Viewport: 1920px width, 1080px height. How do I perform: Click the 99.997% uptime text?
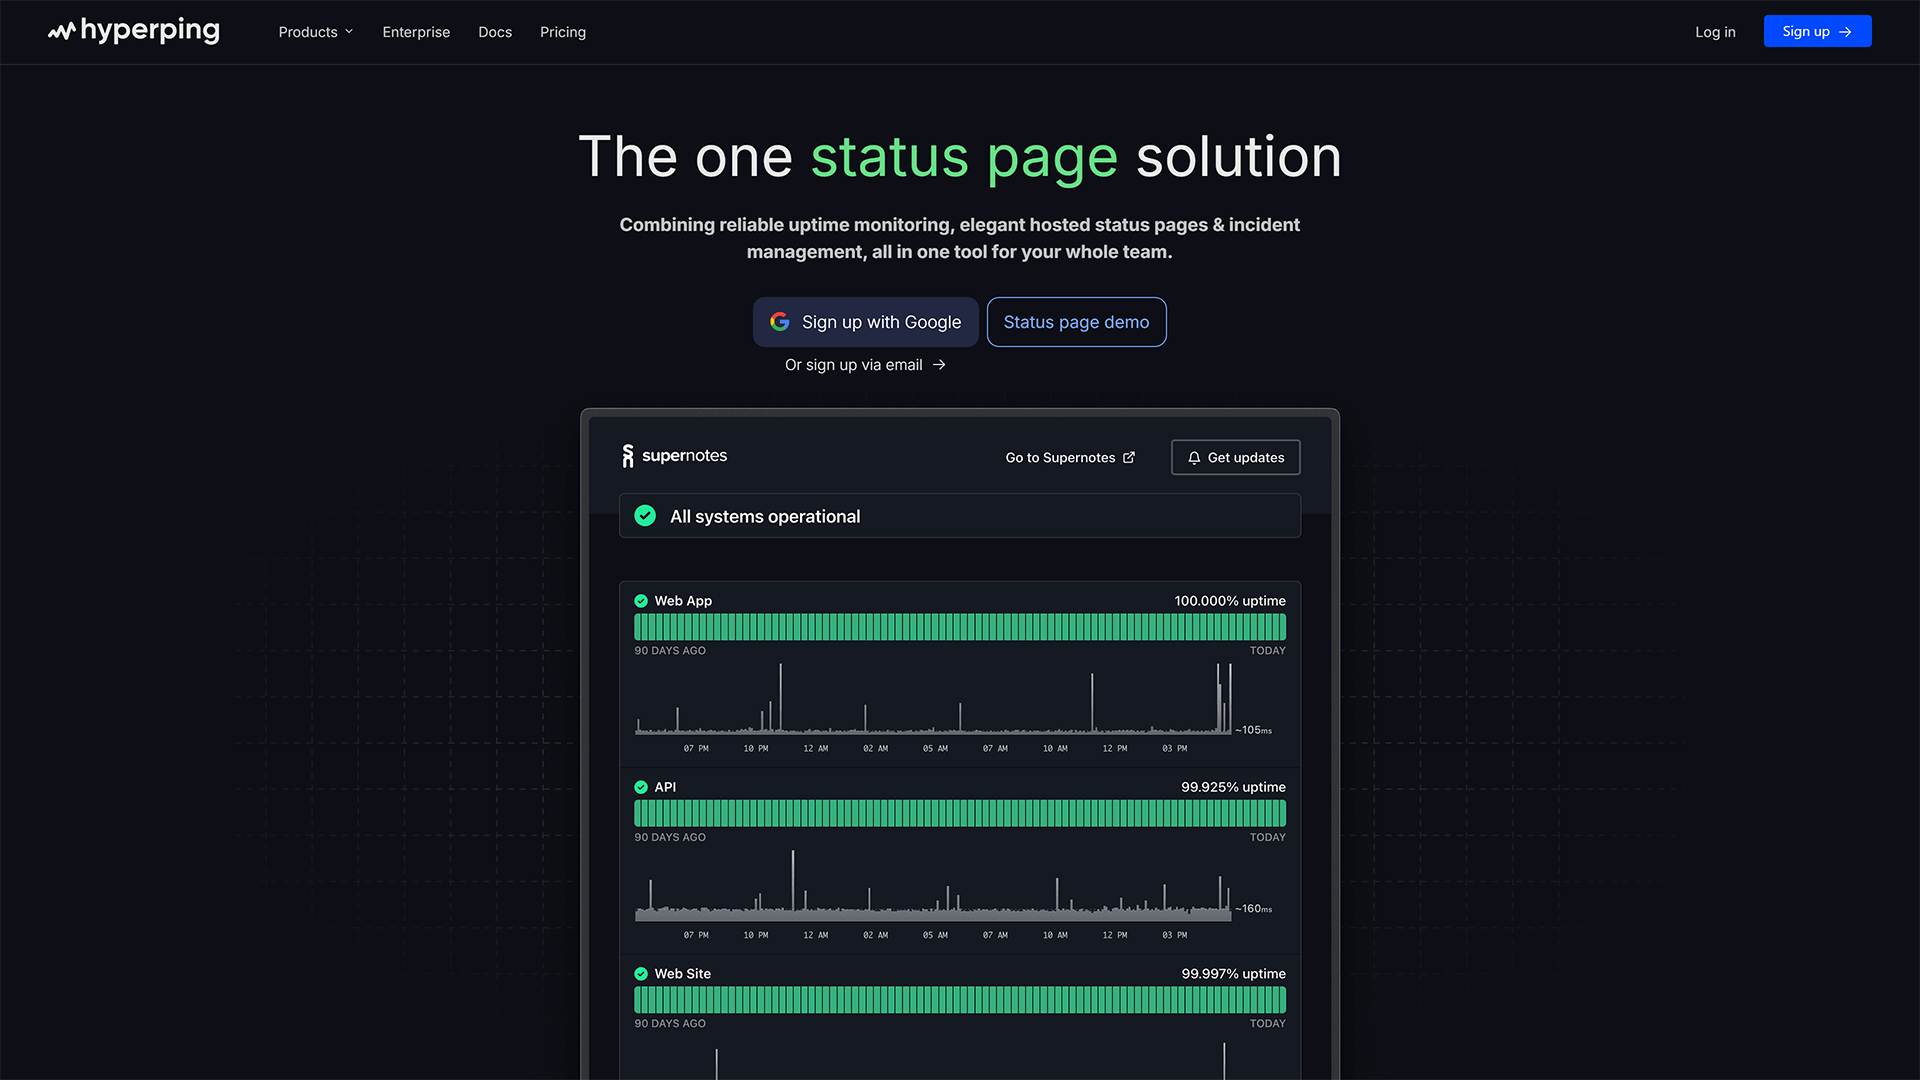pos(1233,974)
